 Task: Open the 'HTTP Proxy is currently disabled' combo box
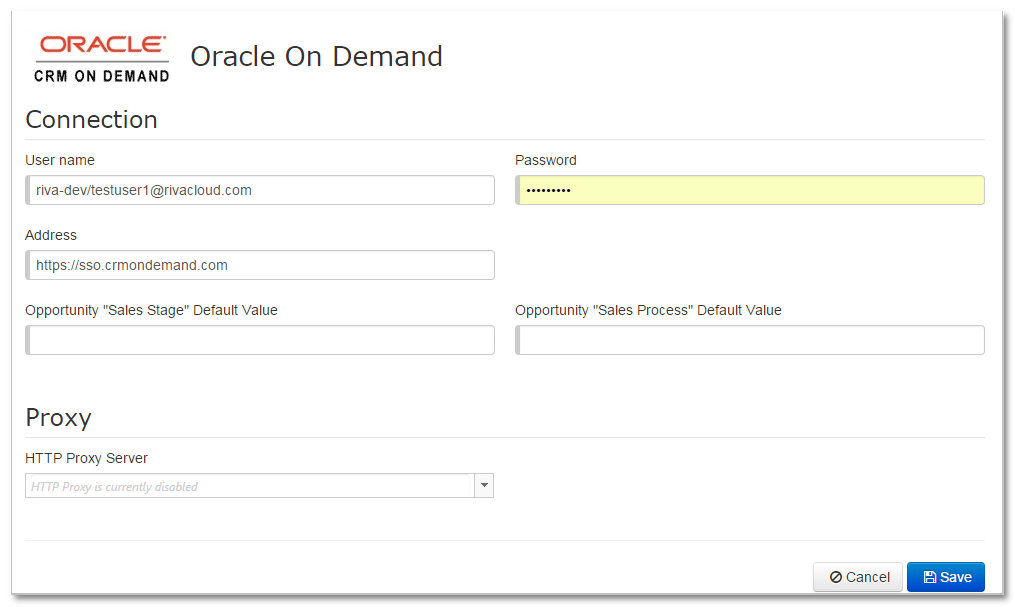[x=250, y=486]
